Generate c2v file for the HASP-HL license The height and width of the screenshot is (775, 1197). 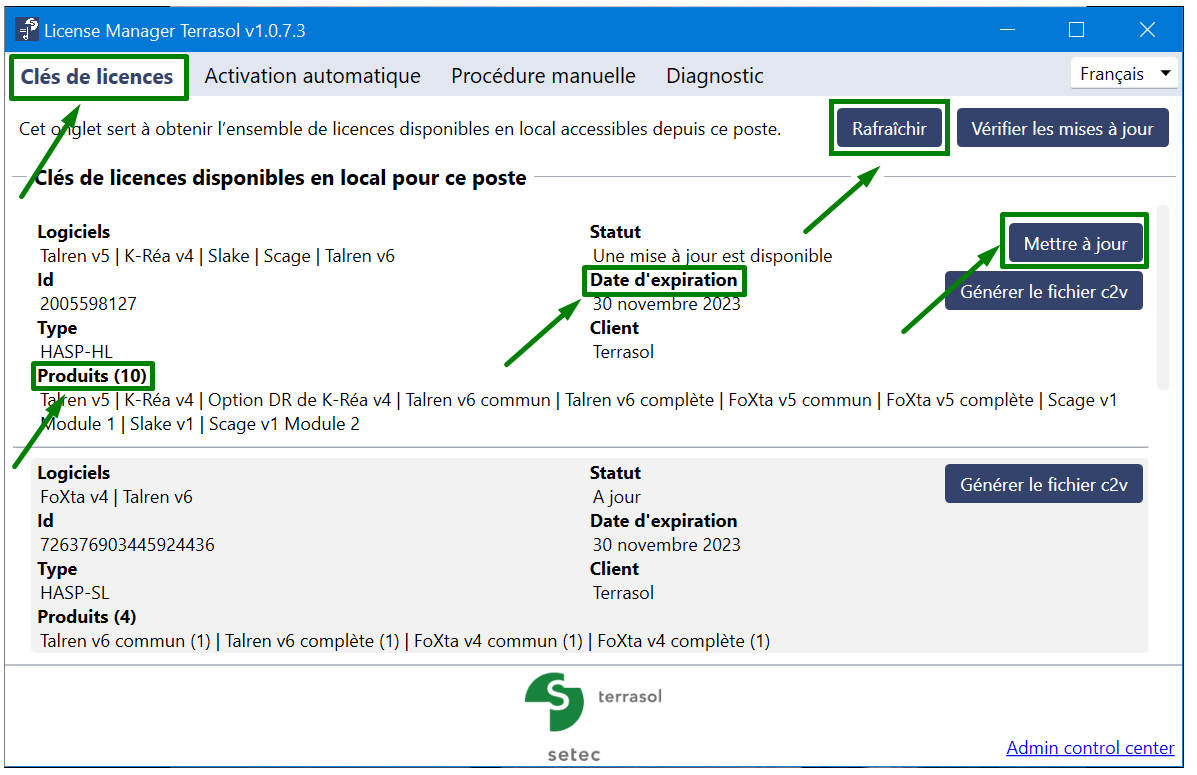coord(1044,292)
